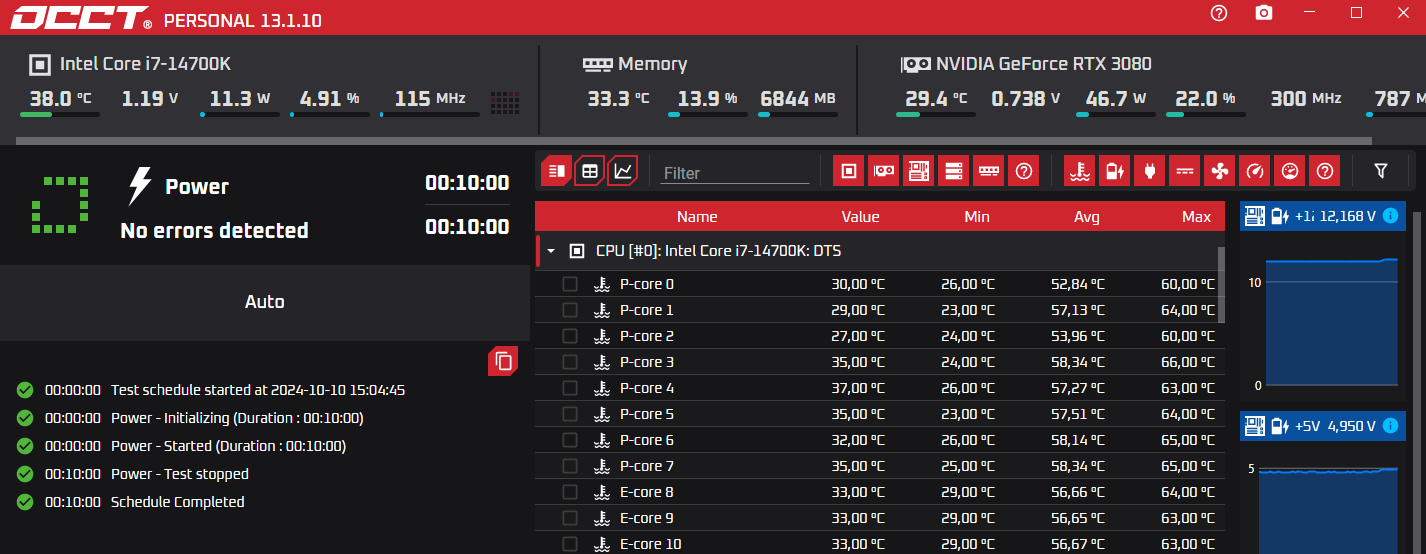This screenshot has height=554, width=1426.
Task: Click the NVIDIA GeForce RTX 3080 summary title
Action: [1043, 64]
